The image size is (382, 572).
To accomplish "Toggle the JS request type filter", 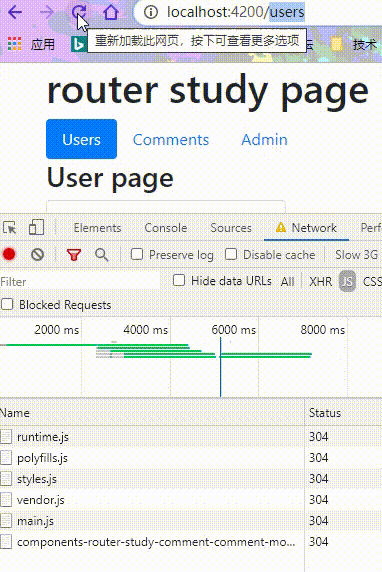I will click(347, 282).
